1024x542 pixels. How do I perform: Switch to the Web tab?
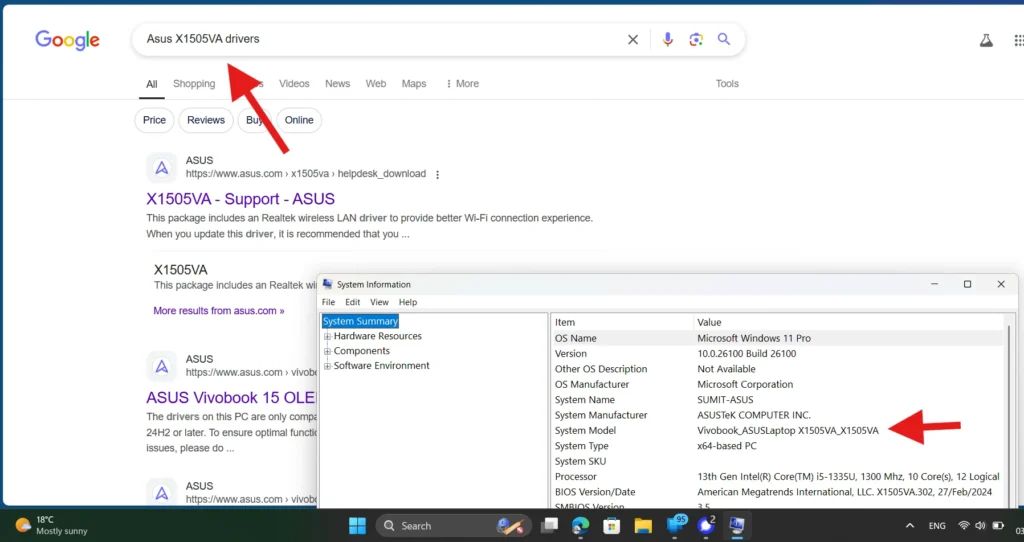376,84
